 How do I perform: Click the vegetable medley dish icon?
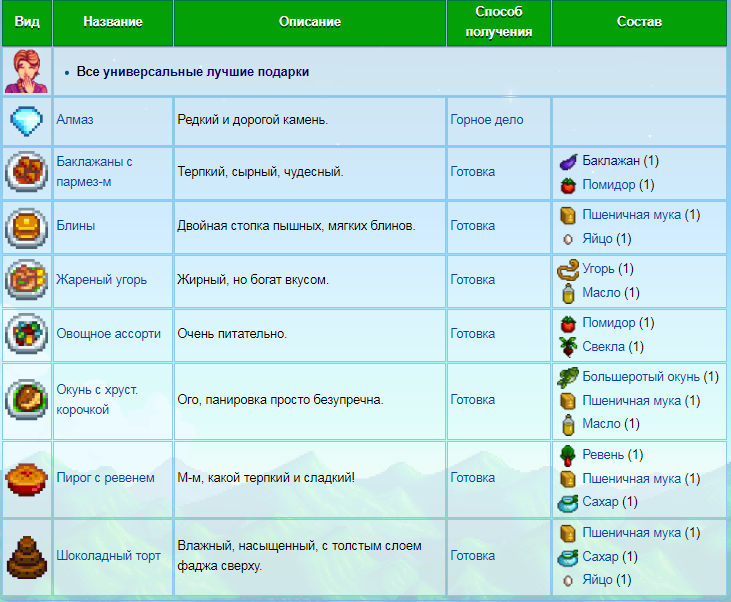click(27, 334)
